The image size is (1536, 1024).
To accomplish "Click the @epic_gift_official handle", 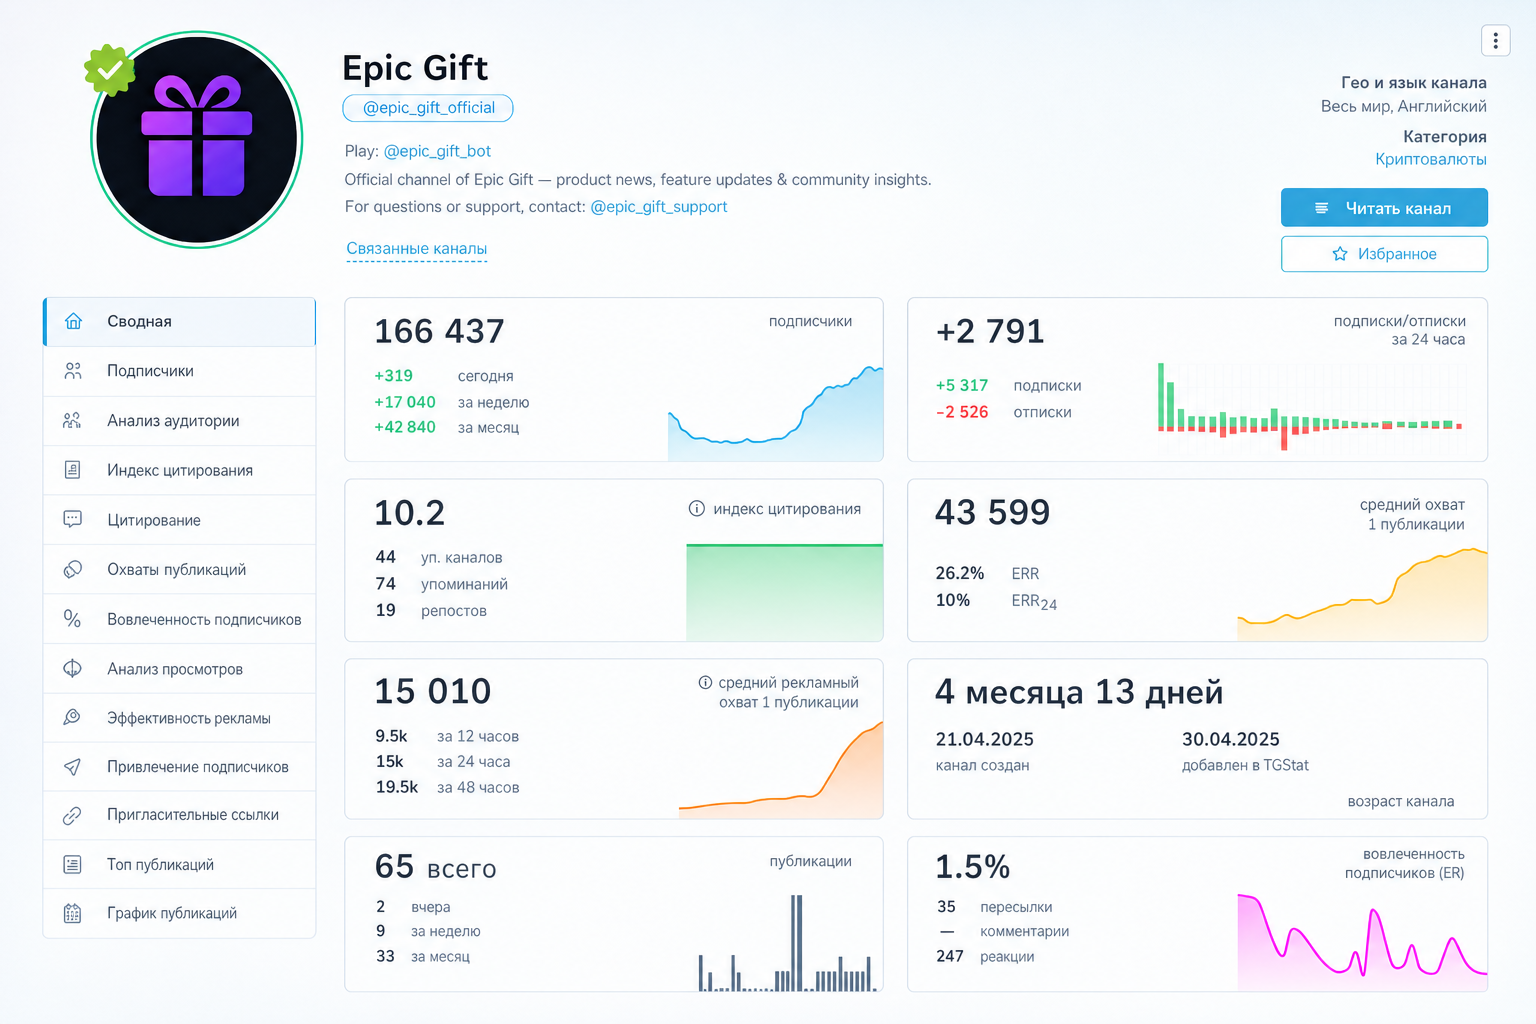I will pos(428,108).
